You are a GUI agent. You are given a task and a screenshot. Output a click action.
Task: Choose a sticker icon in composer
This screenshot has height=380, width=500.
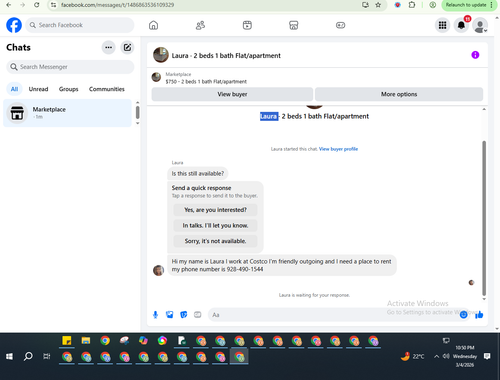pyautogui.click(x=184, y=315)
